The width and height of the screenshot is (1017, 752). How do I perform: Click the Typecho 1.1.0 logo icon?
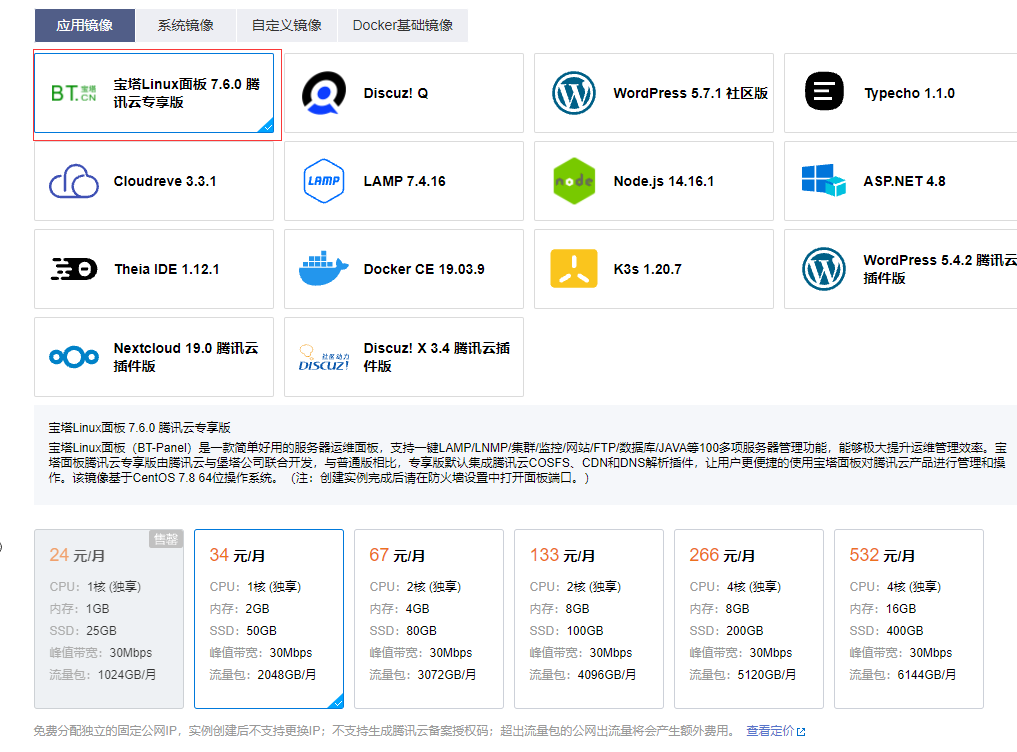(824, 91)
